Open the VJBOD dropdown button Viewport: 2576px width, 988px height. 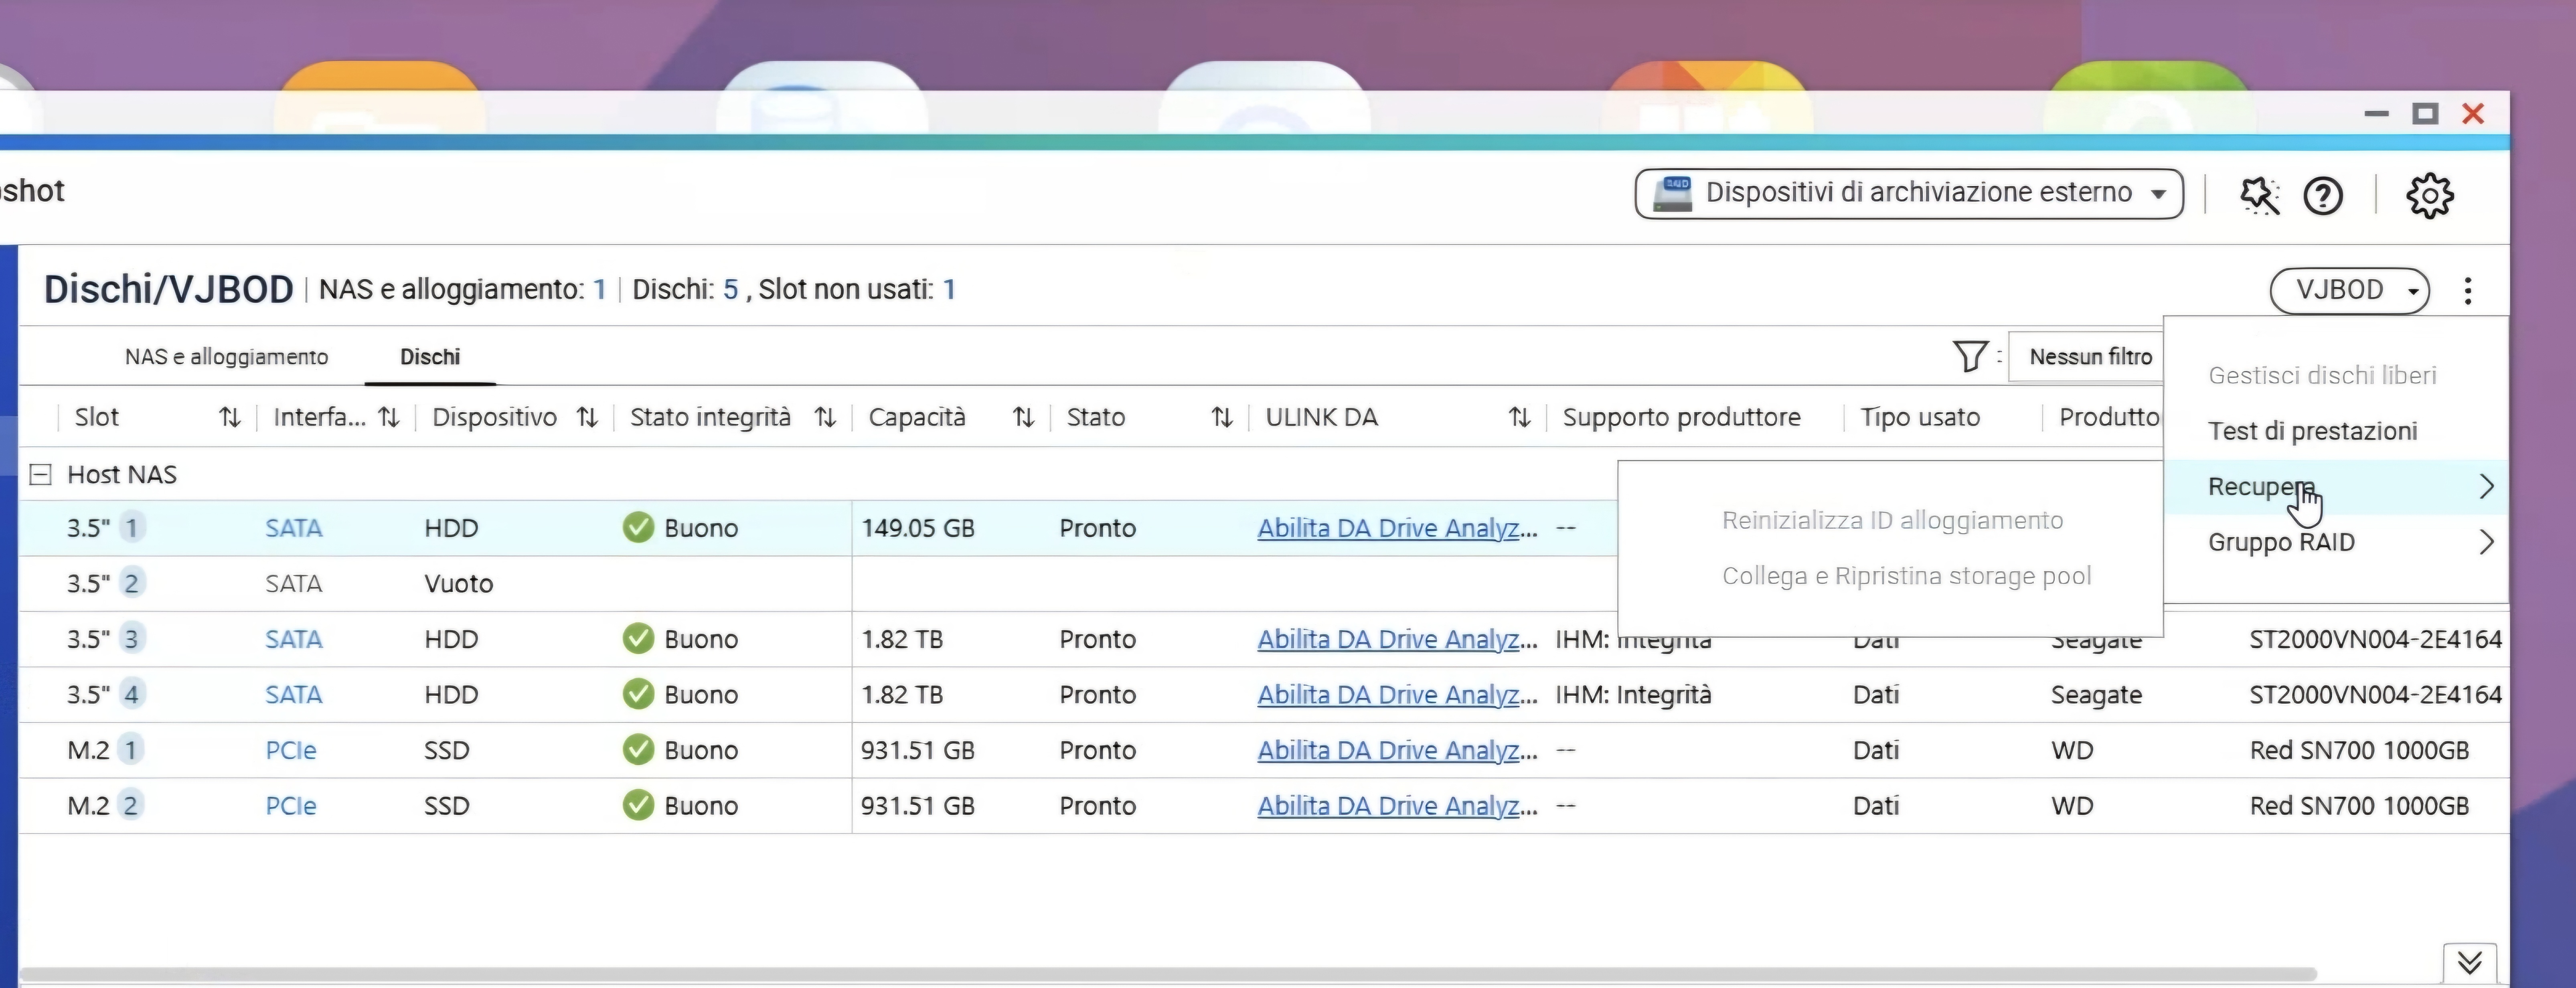tap(2349, 290)
